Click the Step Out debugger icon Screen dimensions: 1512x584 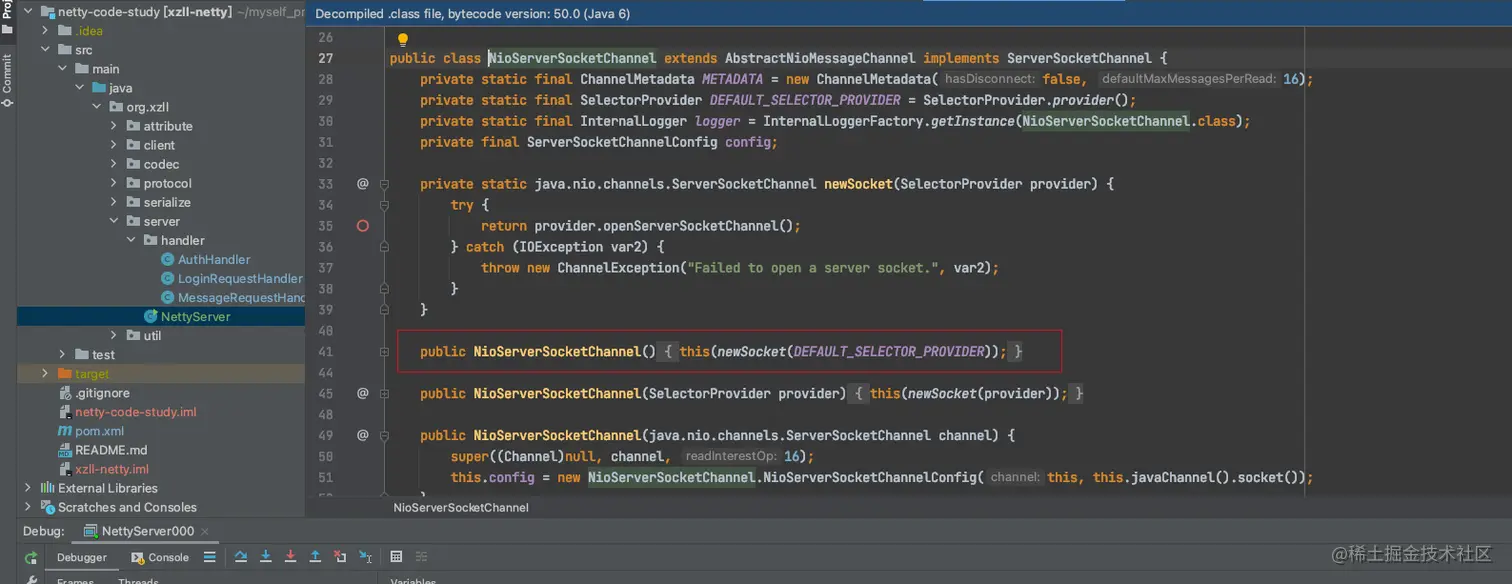[x=315, y=557]
